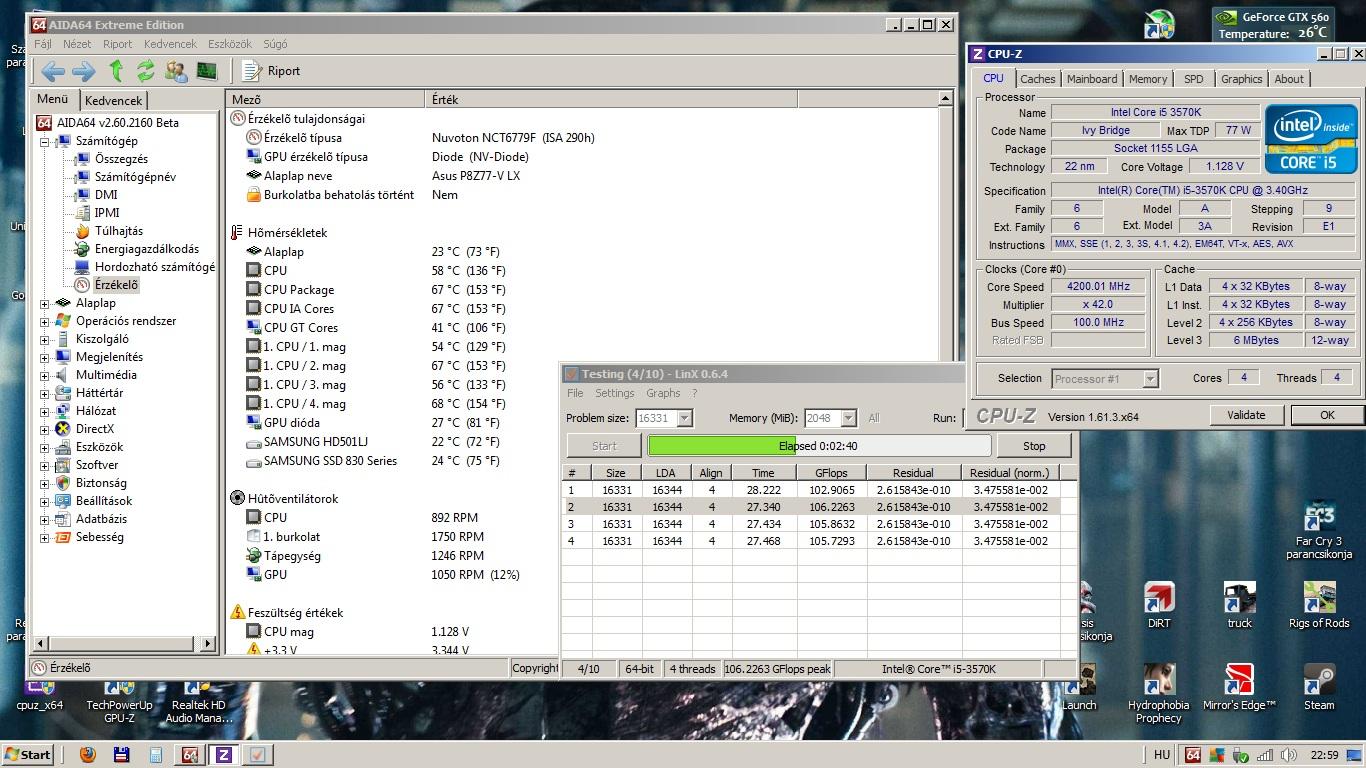The width and height of the screenshot is (1366, 768).
Task: Click the Windows Start button
Action: [27, 755]
